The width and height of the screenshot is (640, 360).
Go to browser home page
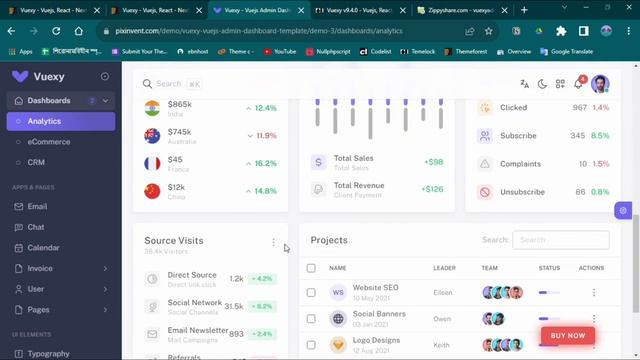point(78,31)
